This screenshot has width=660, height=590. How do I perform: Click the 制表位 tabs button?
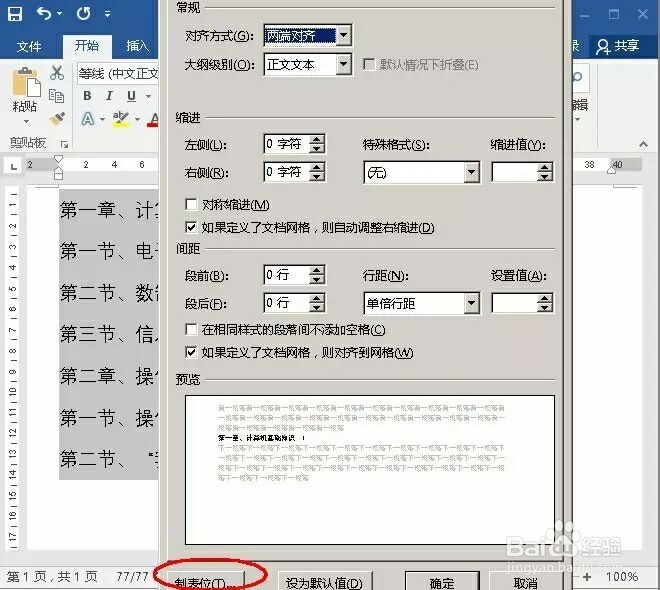tap(205, 582)
